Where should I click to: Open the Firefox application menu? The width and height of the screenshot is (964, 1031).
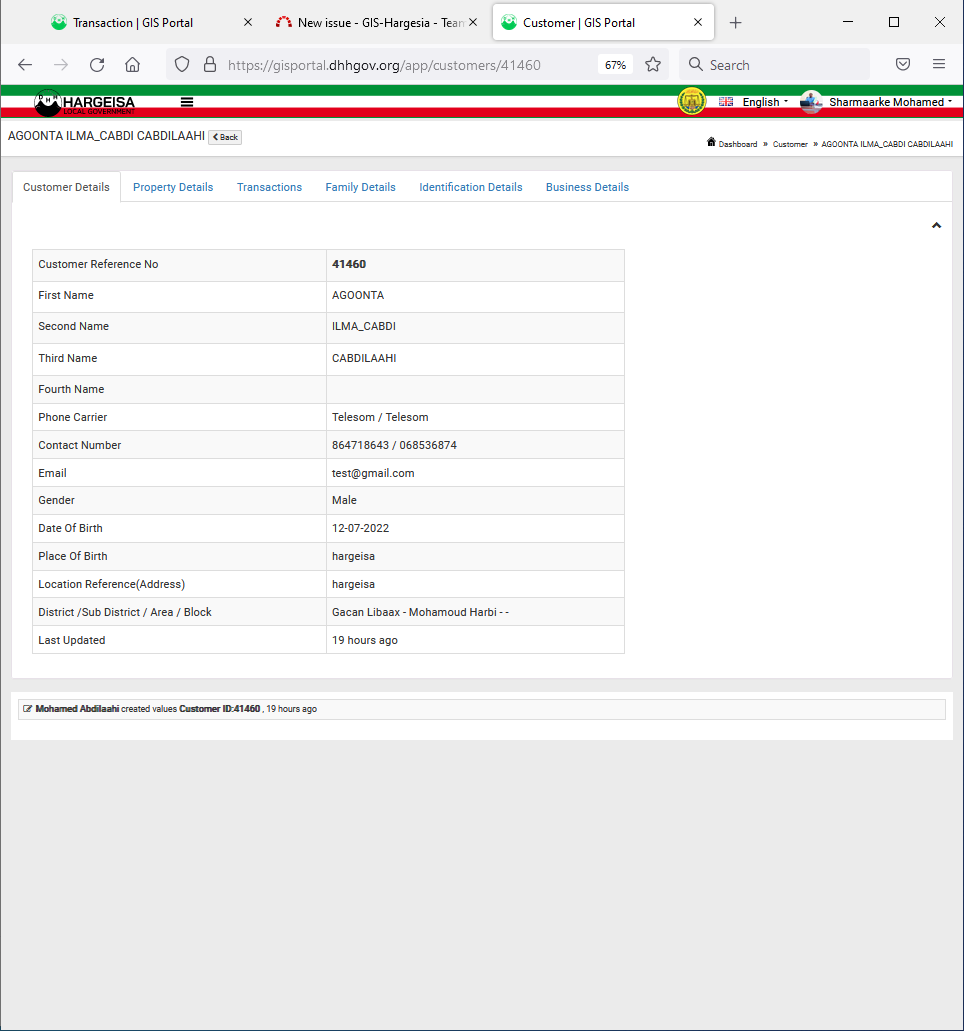point(938,64)
